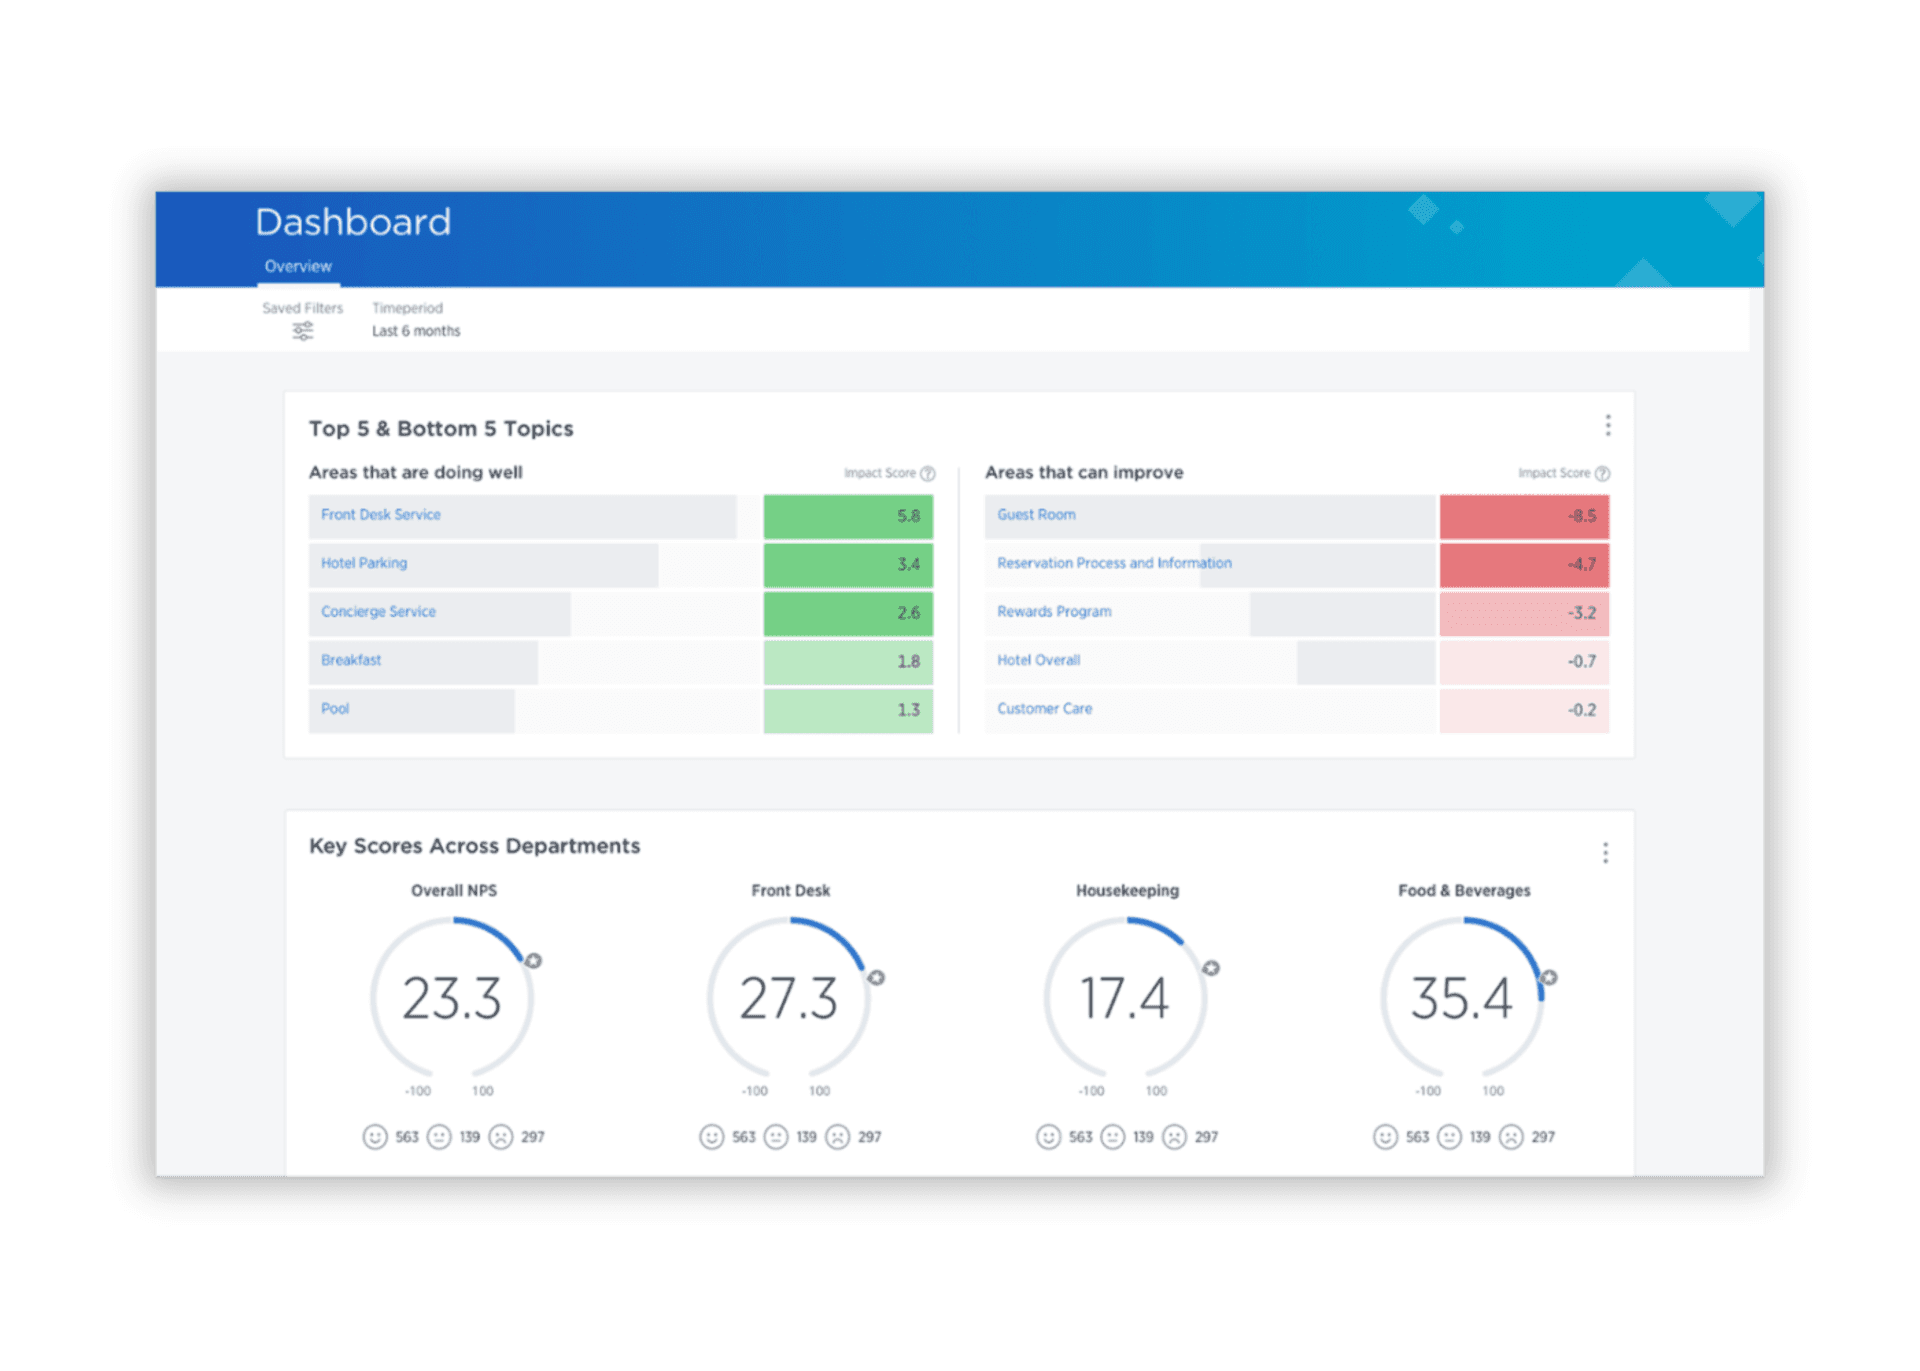
Task: Click the happy face icon under Overall NPS
Action: click(x=374, y=1136)
